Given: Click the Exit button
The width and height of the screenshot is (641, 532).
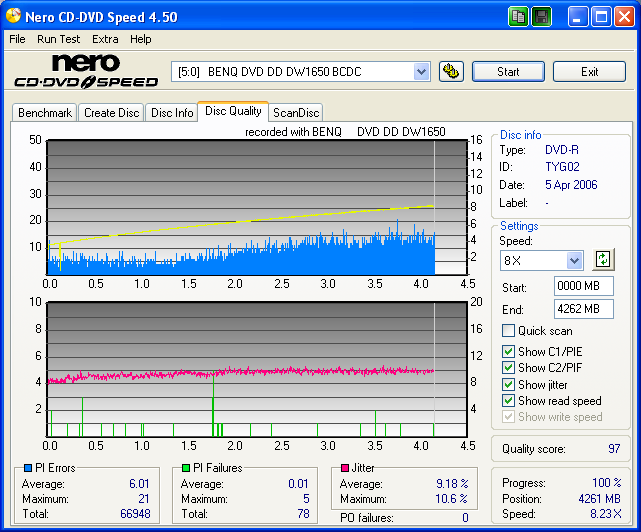Looking at the screenshot, I should [589, 72].
